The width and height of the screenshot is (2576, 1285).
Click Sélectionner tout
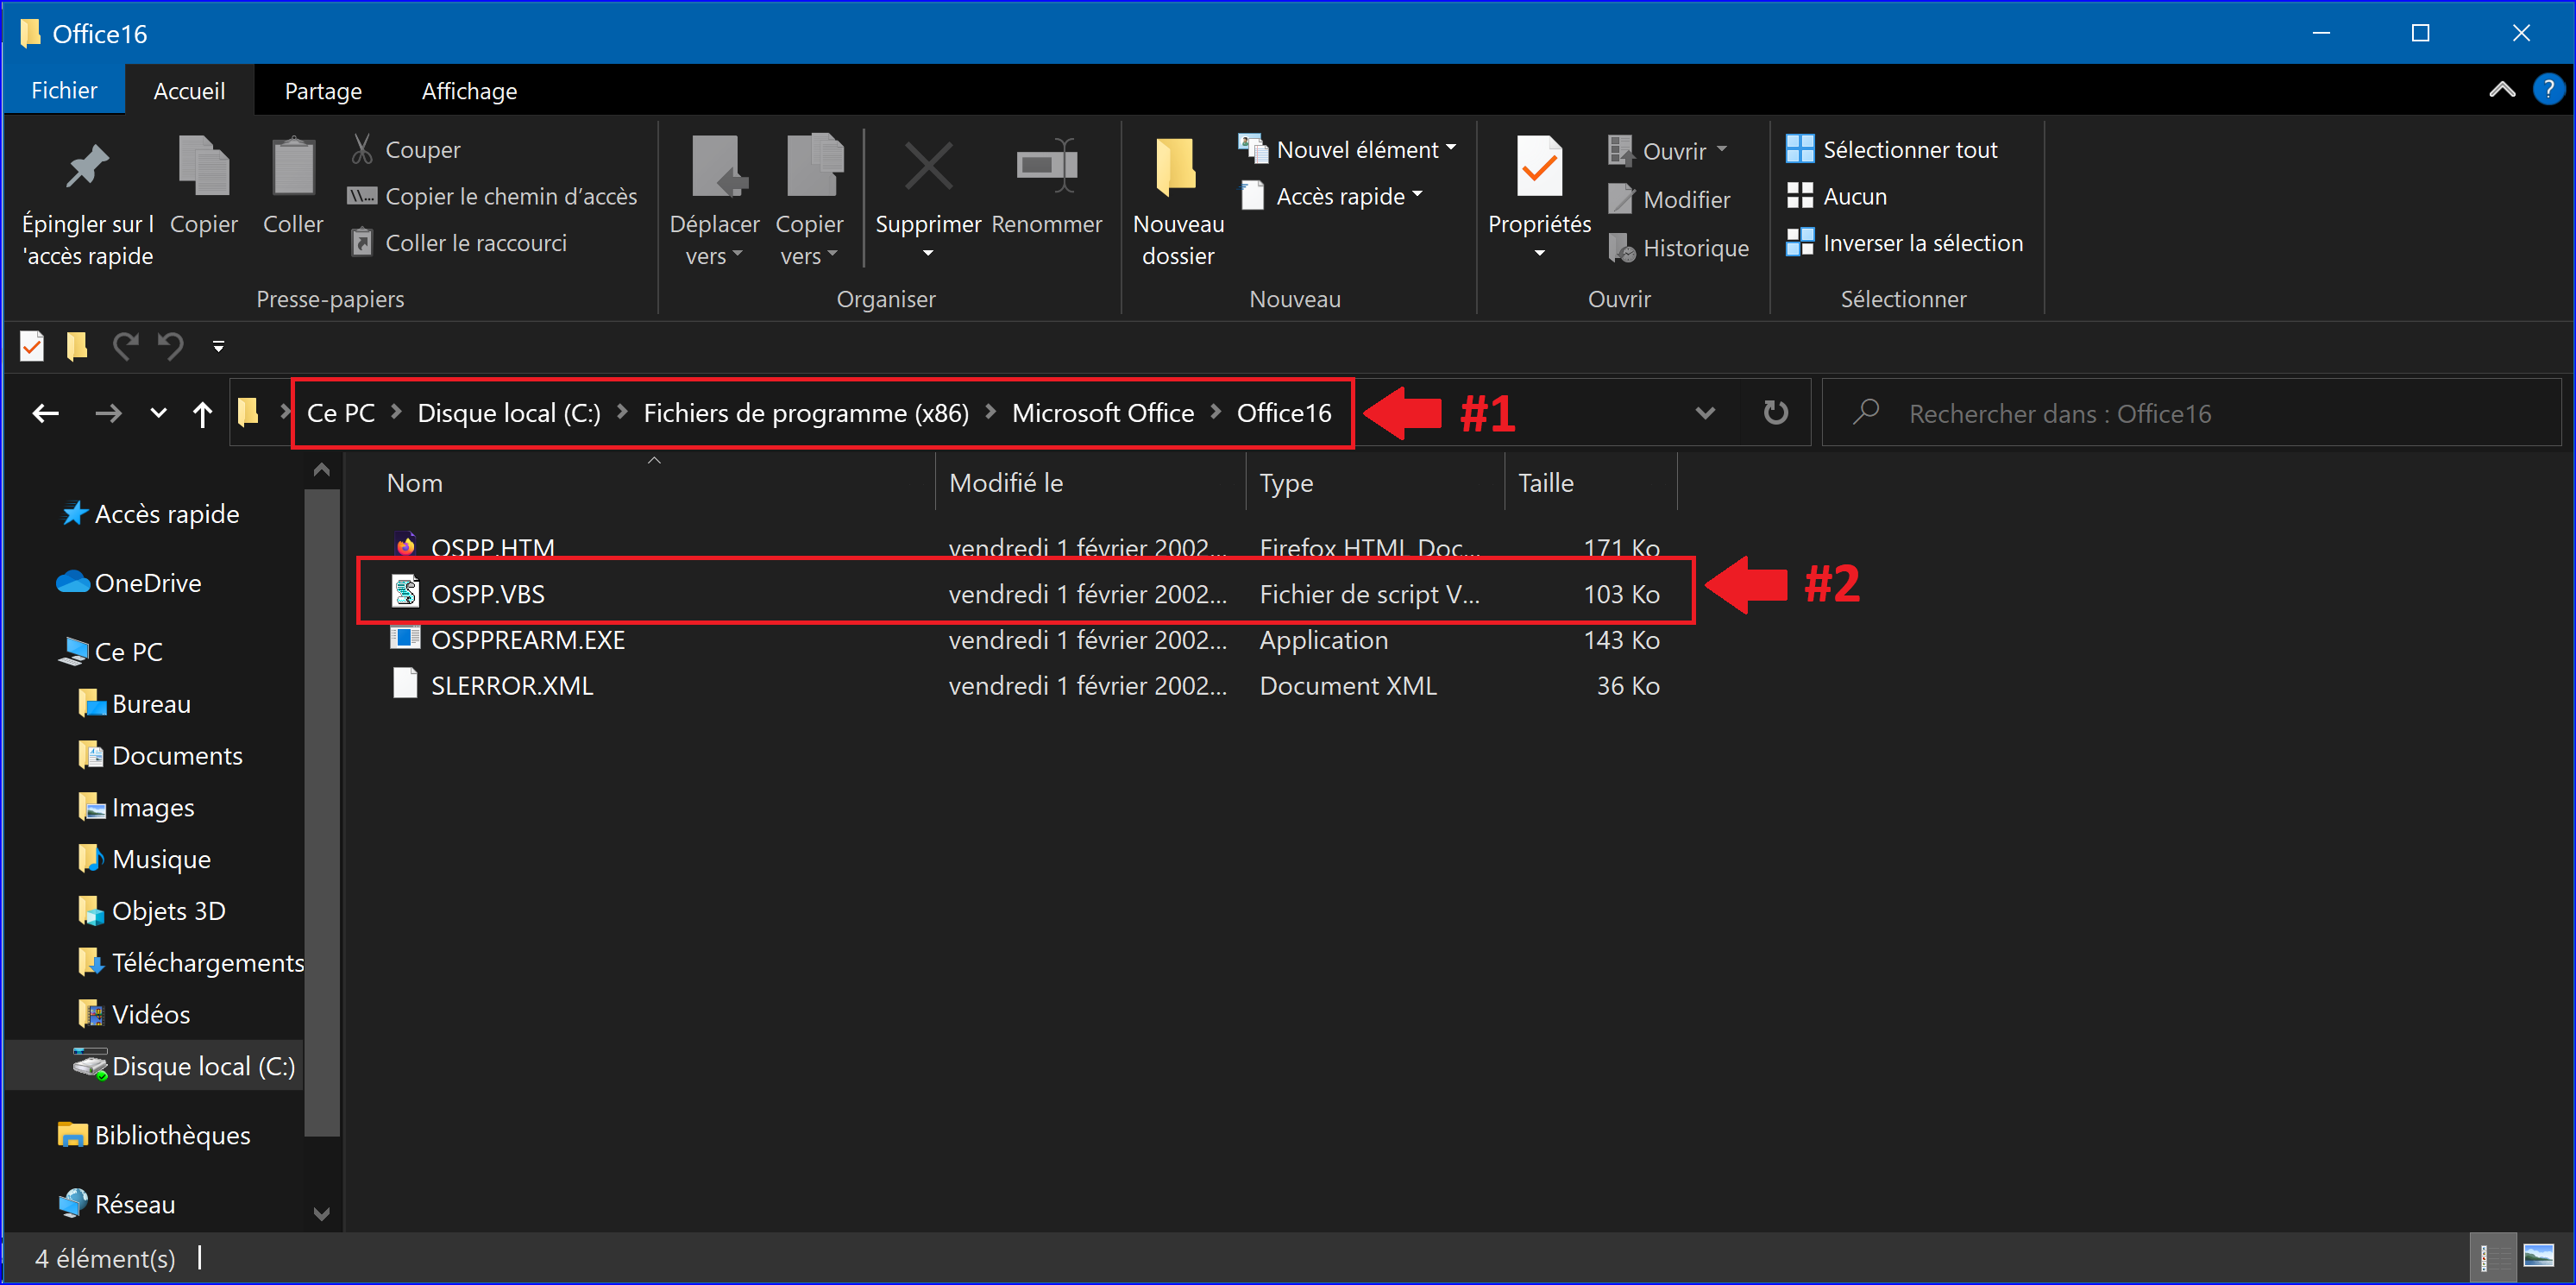1892,149
